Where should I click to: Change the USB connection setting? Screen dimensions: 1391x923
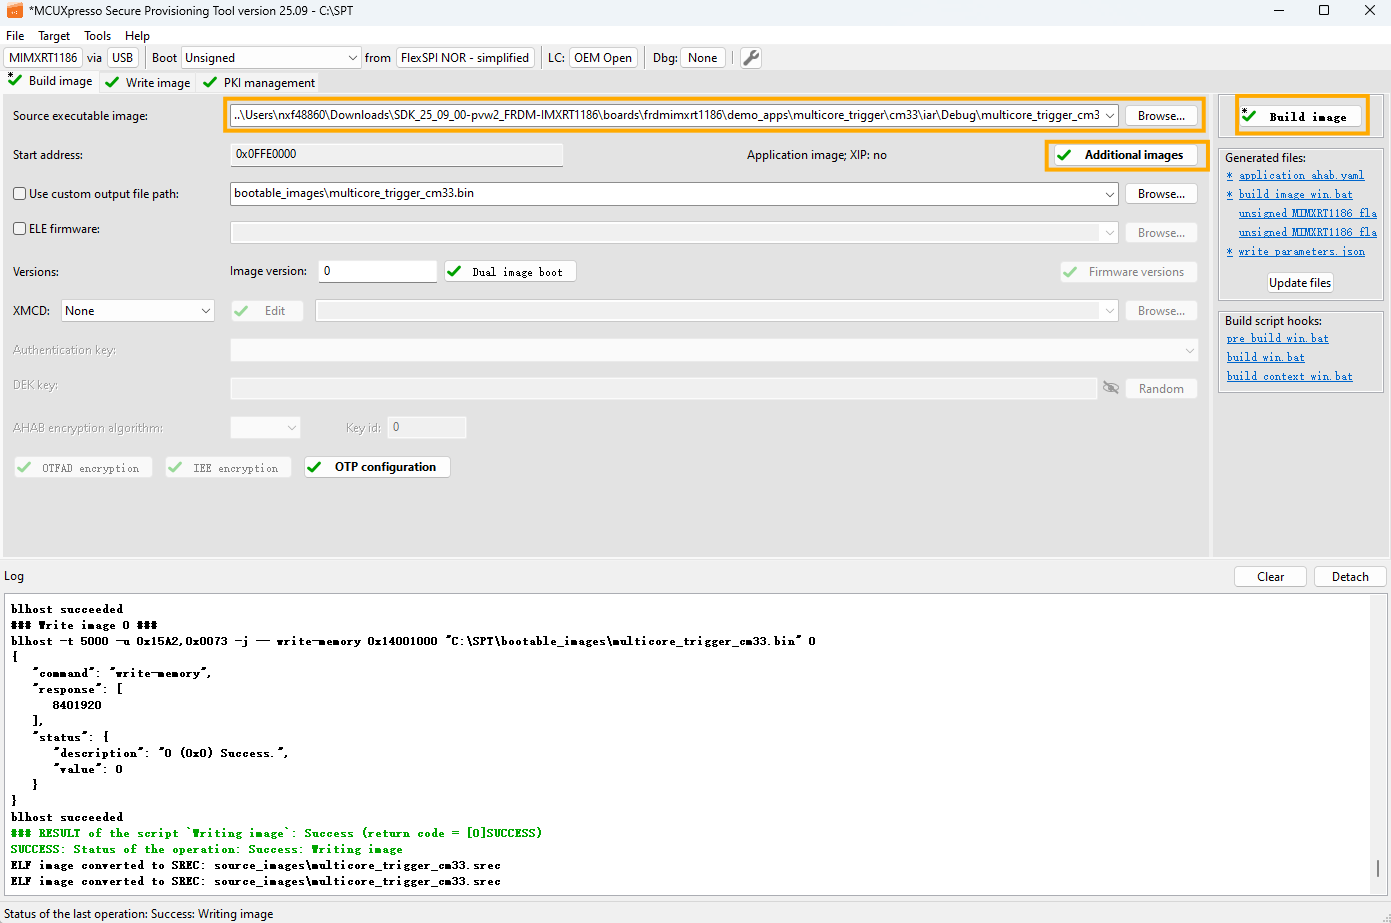coord(123,58)
